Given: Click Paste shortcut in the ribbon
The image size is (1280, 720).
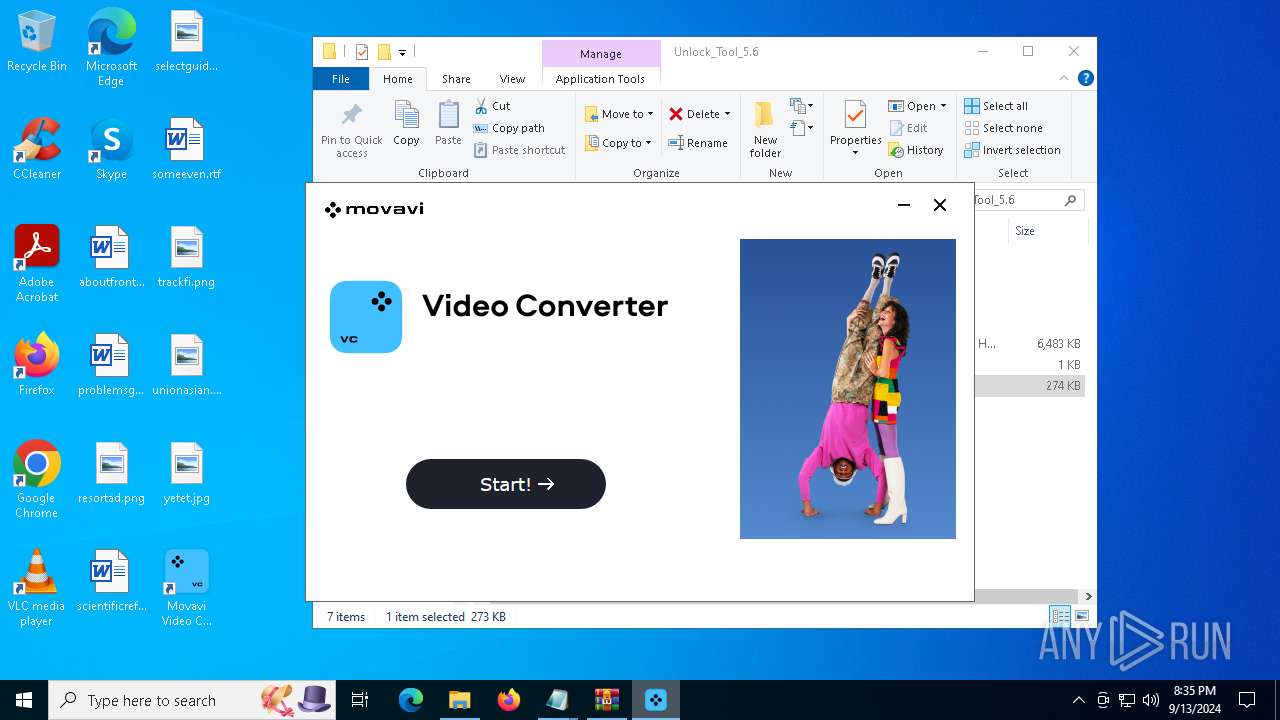Looking at the screenshot, I should 520,150.
